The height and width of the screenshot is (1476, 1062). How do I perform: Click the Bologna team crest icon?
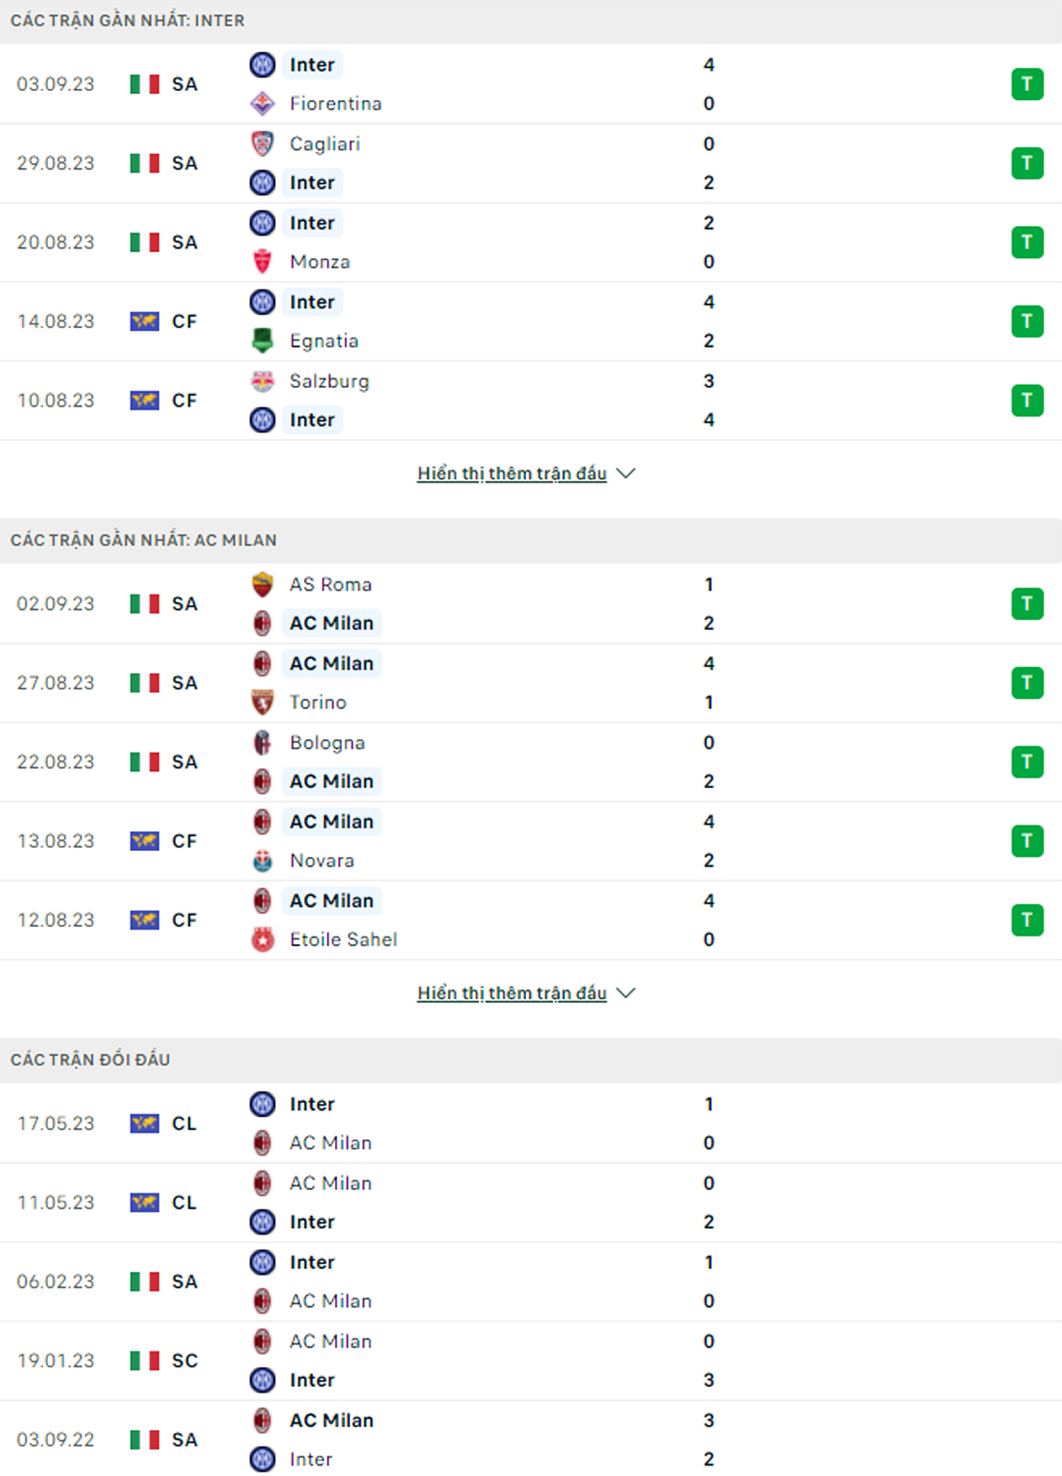click(x=262, y=742)
